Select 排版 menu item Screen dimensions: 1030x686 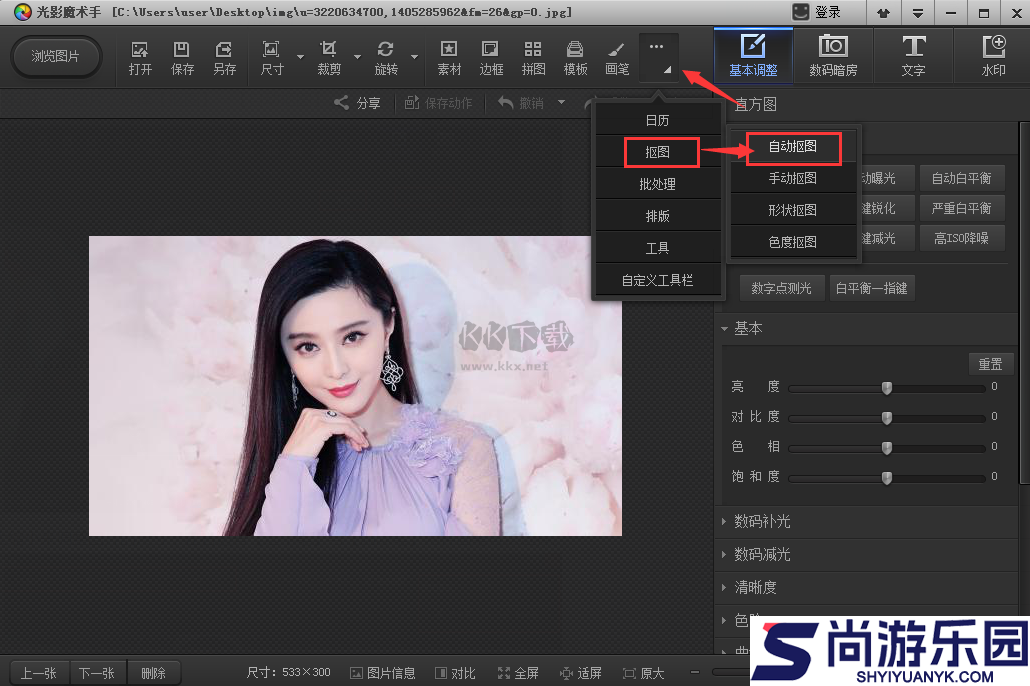coord(658,216)
